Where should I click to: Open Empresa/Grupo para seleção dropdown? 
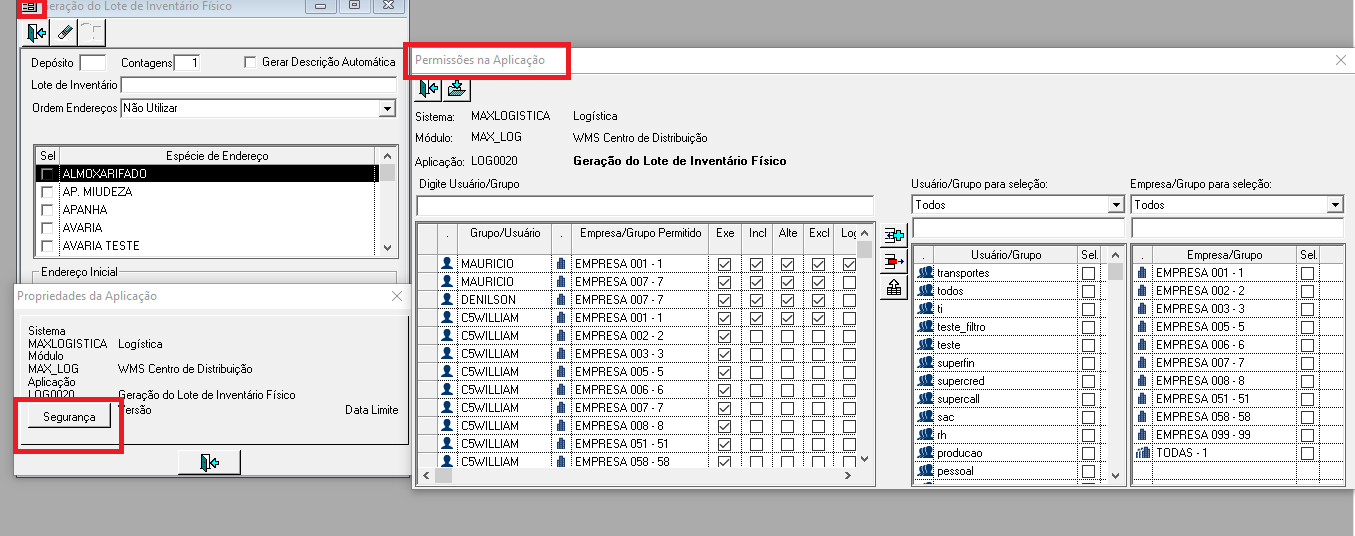click(1335, 205)
